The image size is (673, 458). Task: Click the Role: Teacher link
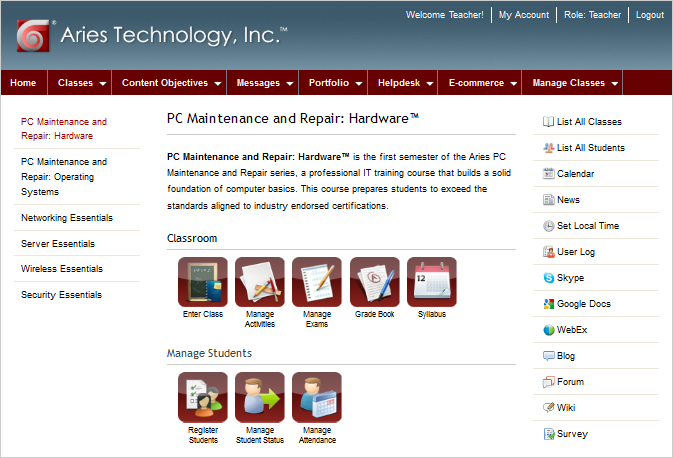592,15
